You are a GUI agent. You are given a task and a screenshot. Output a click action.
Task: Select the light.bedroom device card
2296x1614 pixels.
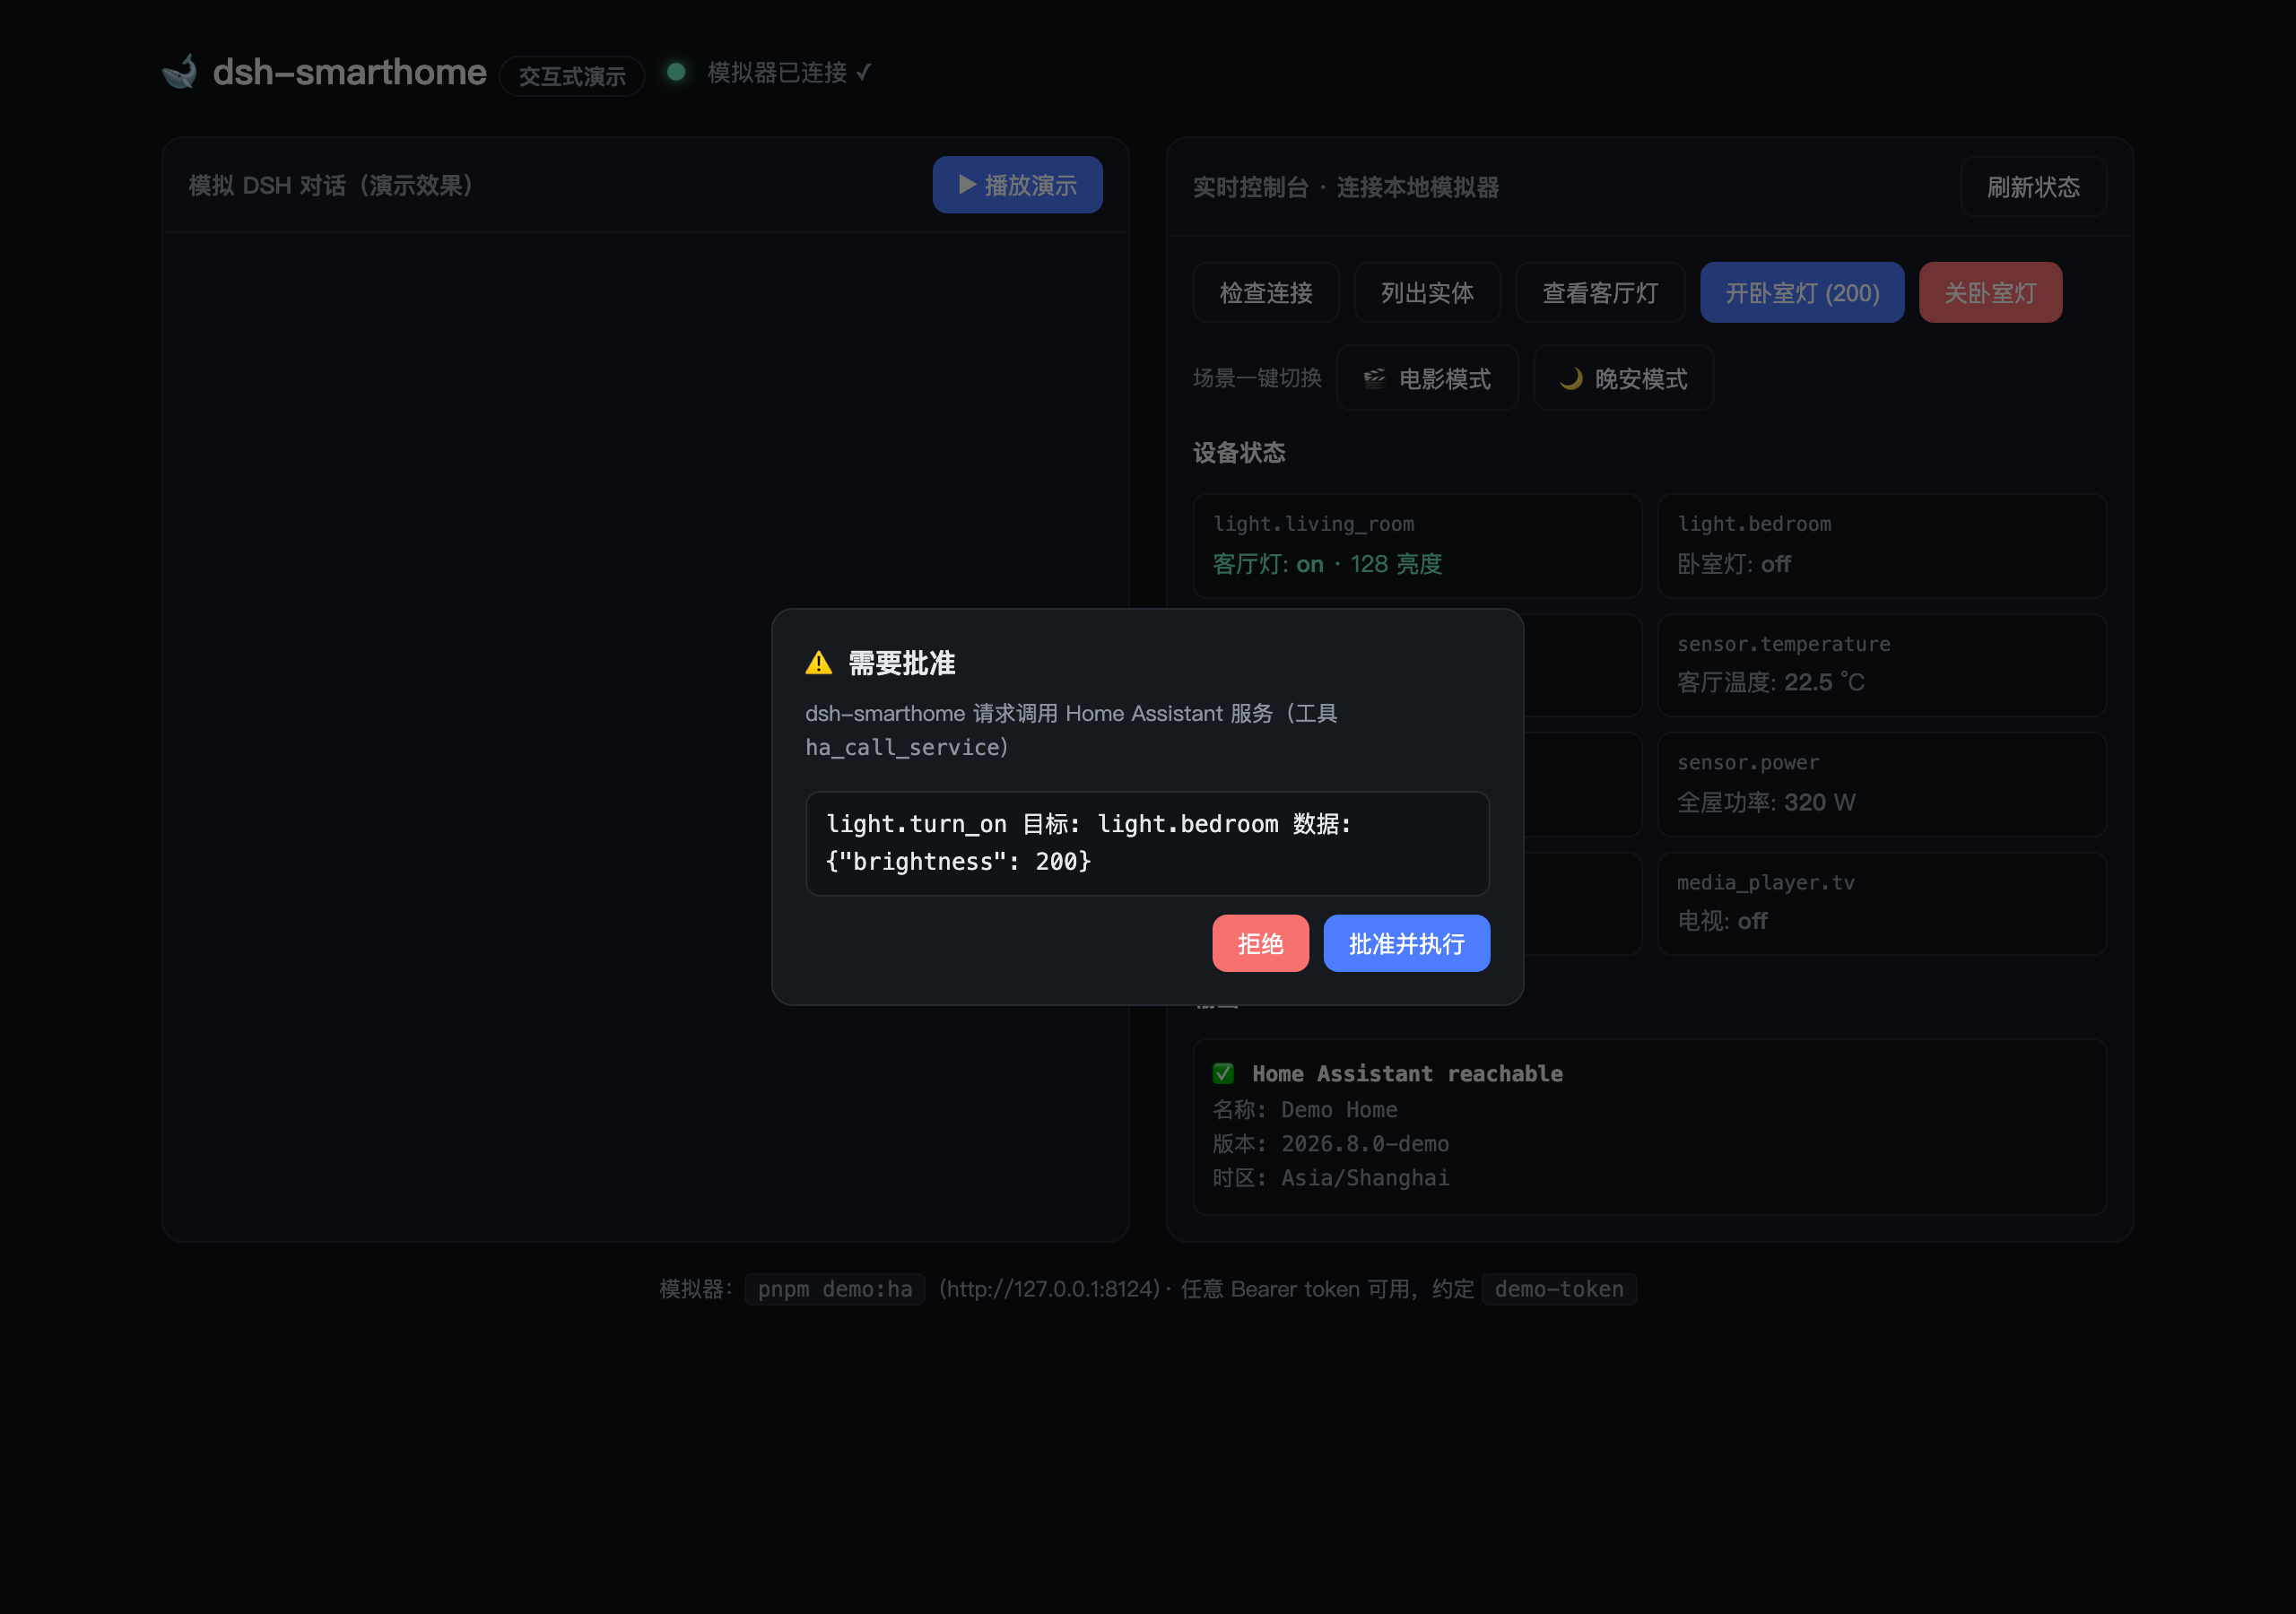click(1882, 546)
